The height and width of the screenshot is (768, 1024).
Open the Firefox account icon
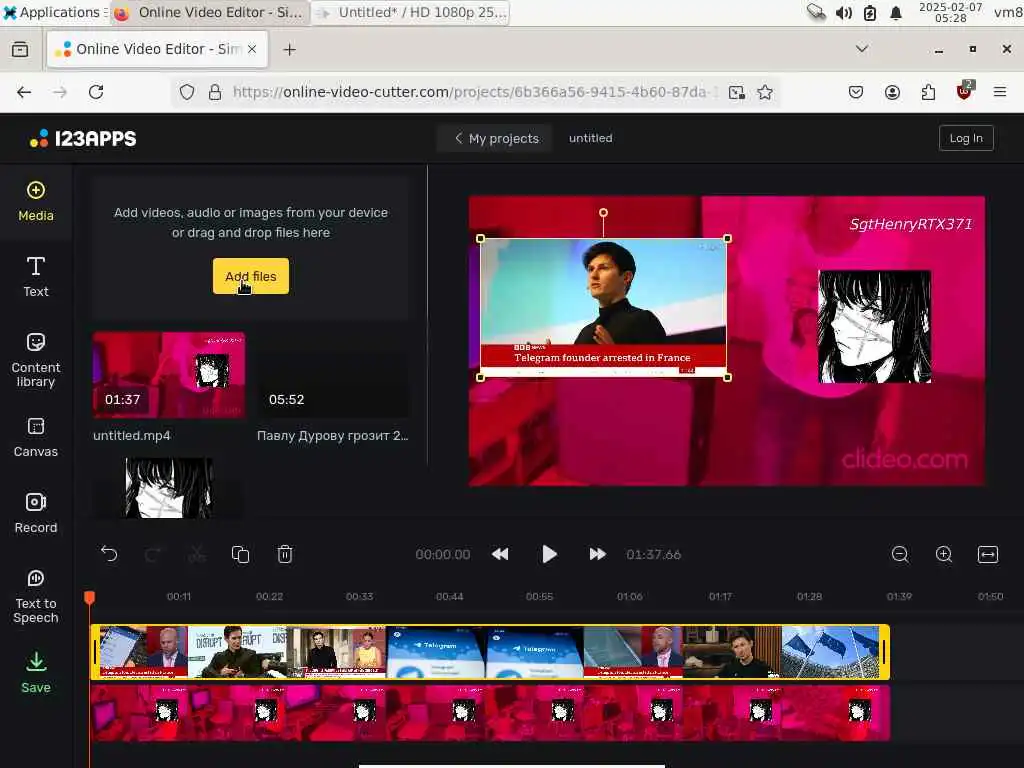coord(892,92)
